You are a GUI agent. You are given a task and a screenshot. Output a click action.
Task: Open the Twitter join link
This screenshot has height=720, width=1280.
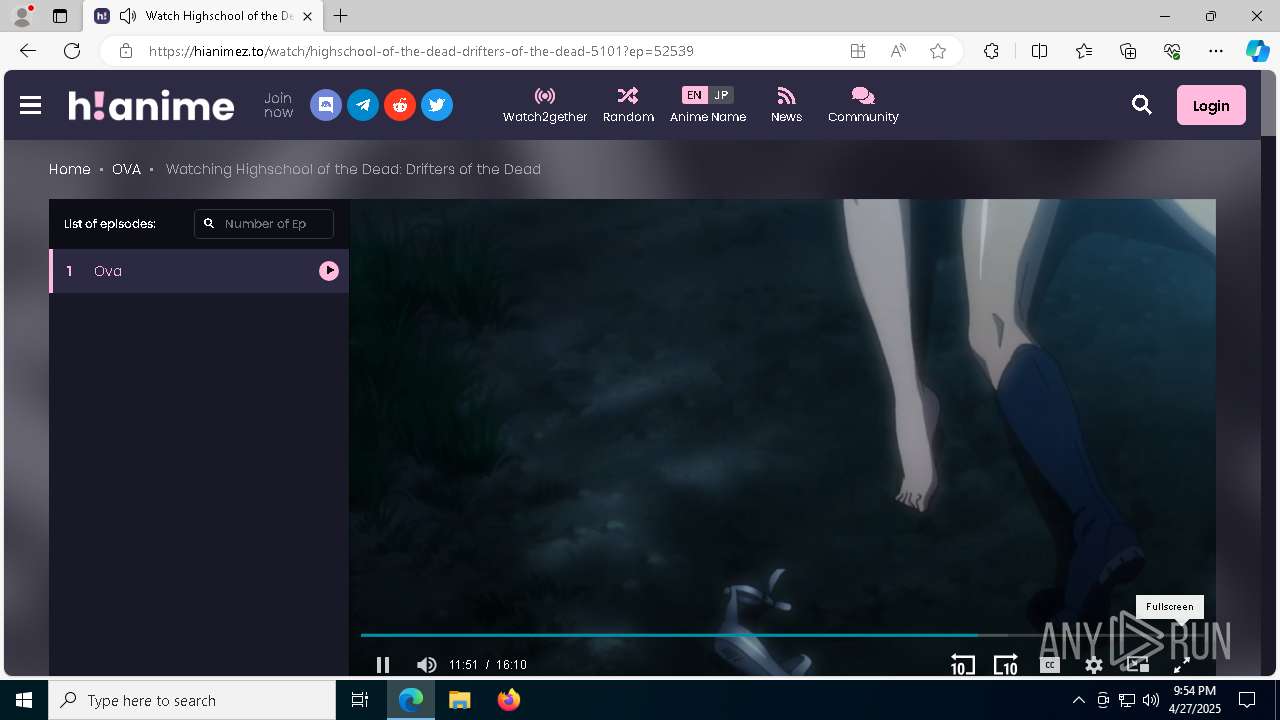[x=437, y=105]
